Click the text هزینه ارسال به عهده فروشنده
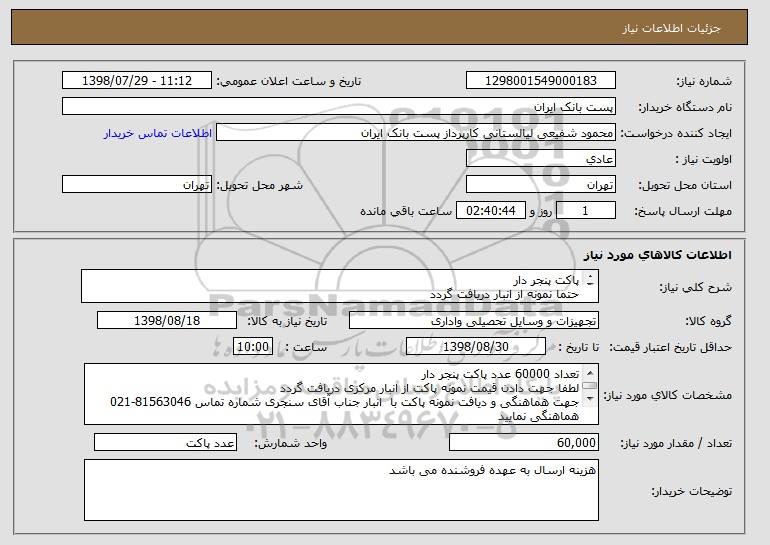Screen dimensions: 770x545 point(510,470)
